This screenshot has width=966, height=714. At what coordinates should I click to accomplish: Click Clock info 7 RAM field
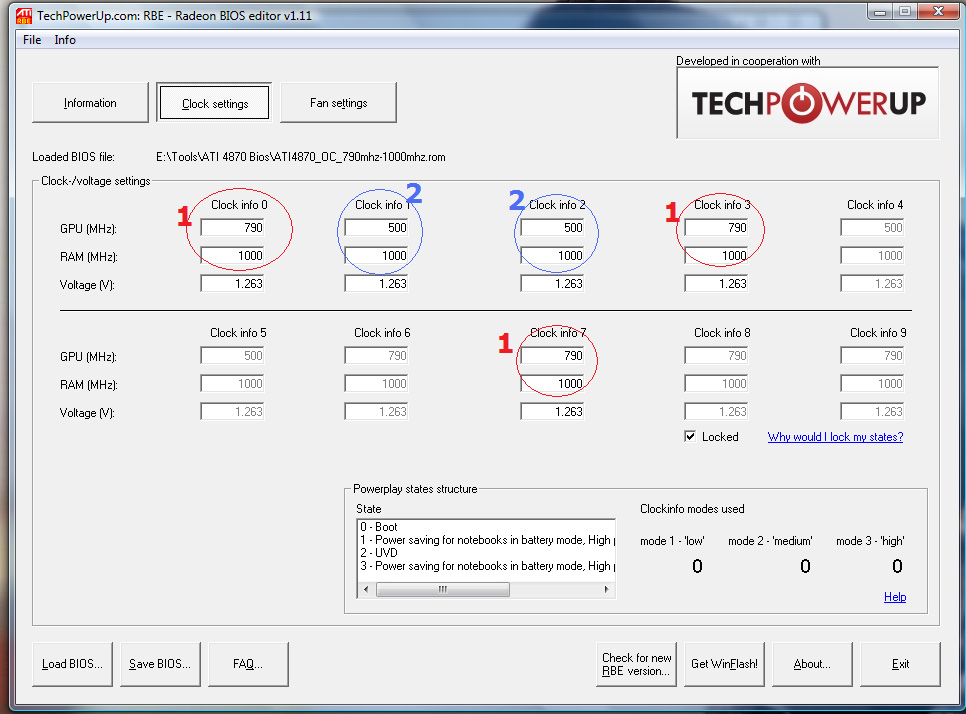pyautogui.click(x=553, y=384)
